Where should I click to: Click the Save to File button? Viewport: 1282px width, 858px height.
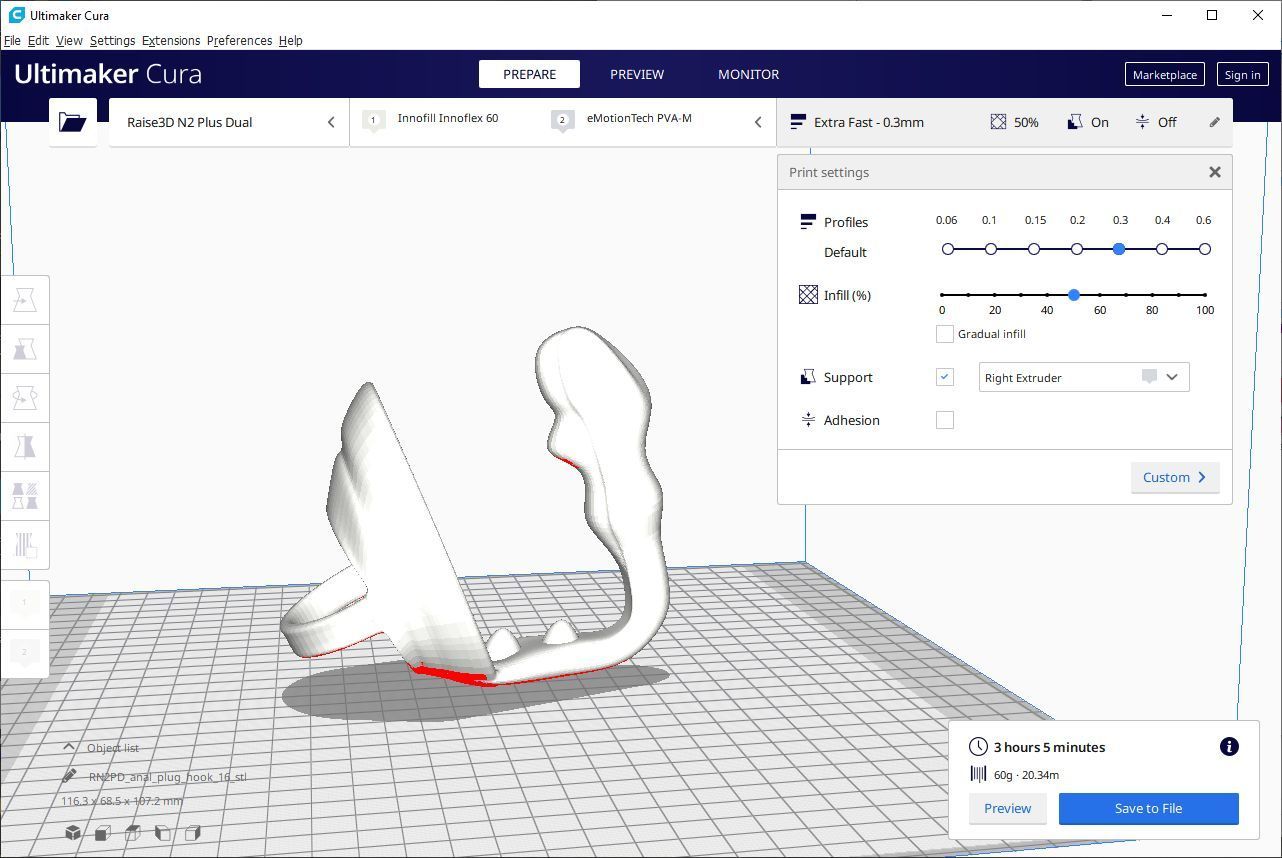tap(1148, 808)
